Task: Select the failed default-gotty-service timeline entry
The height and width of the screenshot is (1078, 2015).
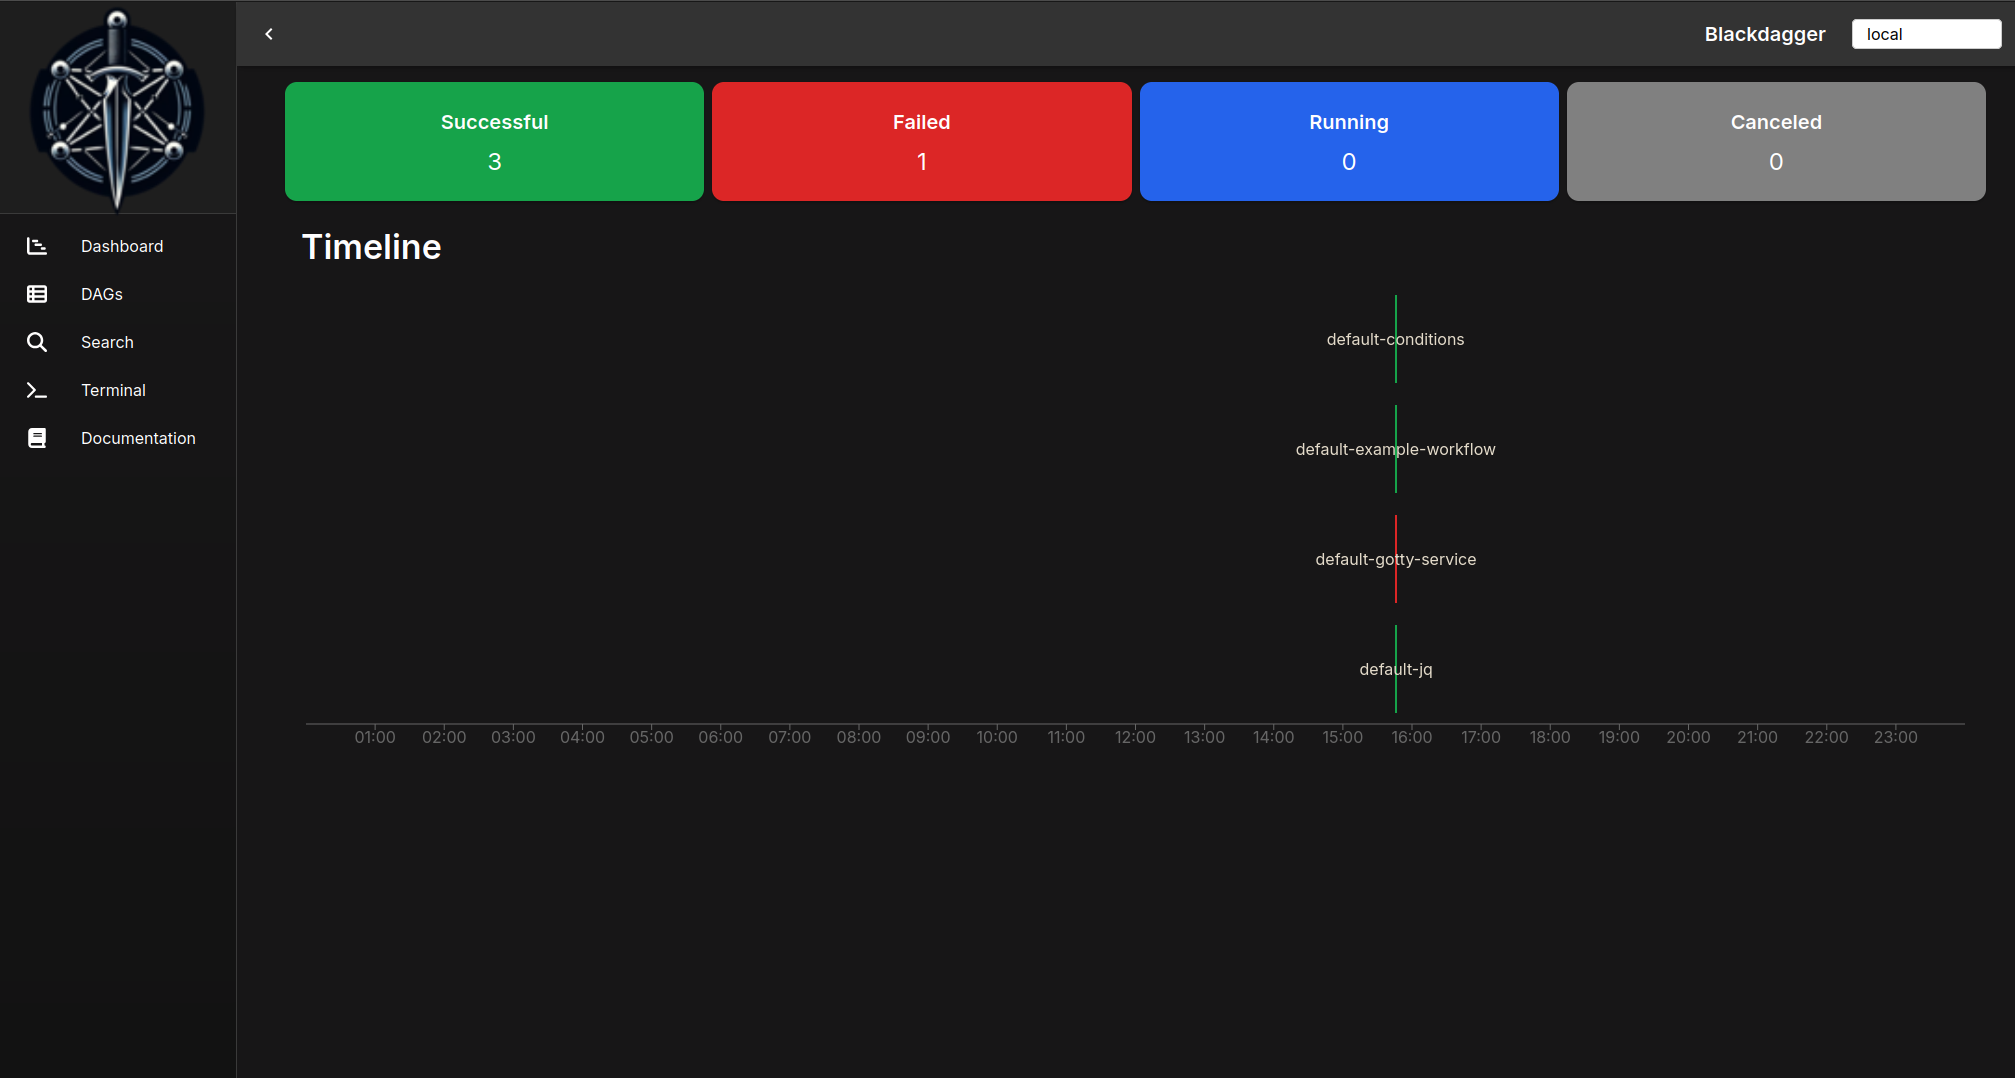Action: pyautogui.click(x=1395, y=559)
